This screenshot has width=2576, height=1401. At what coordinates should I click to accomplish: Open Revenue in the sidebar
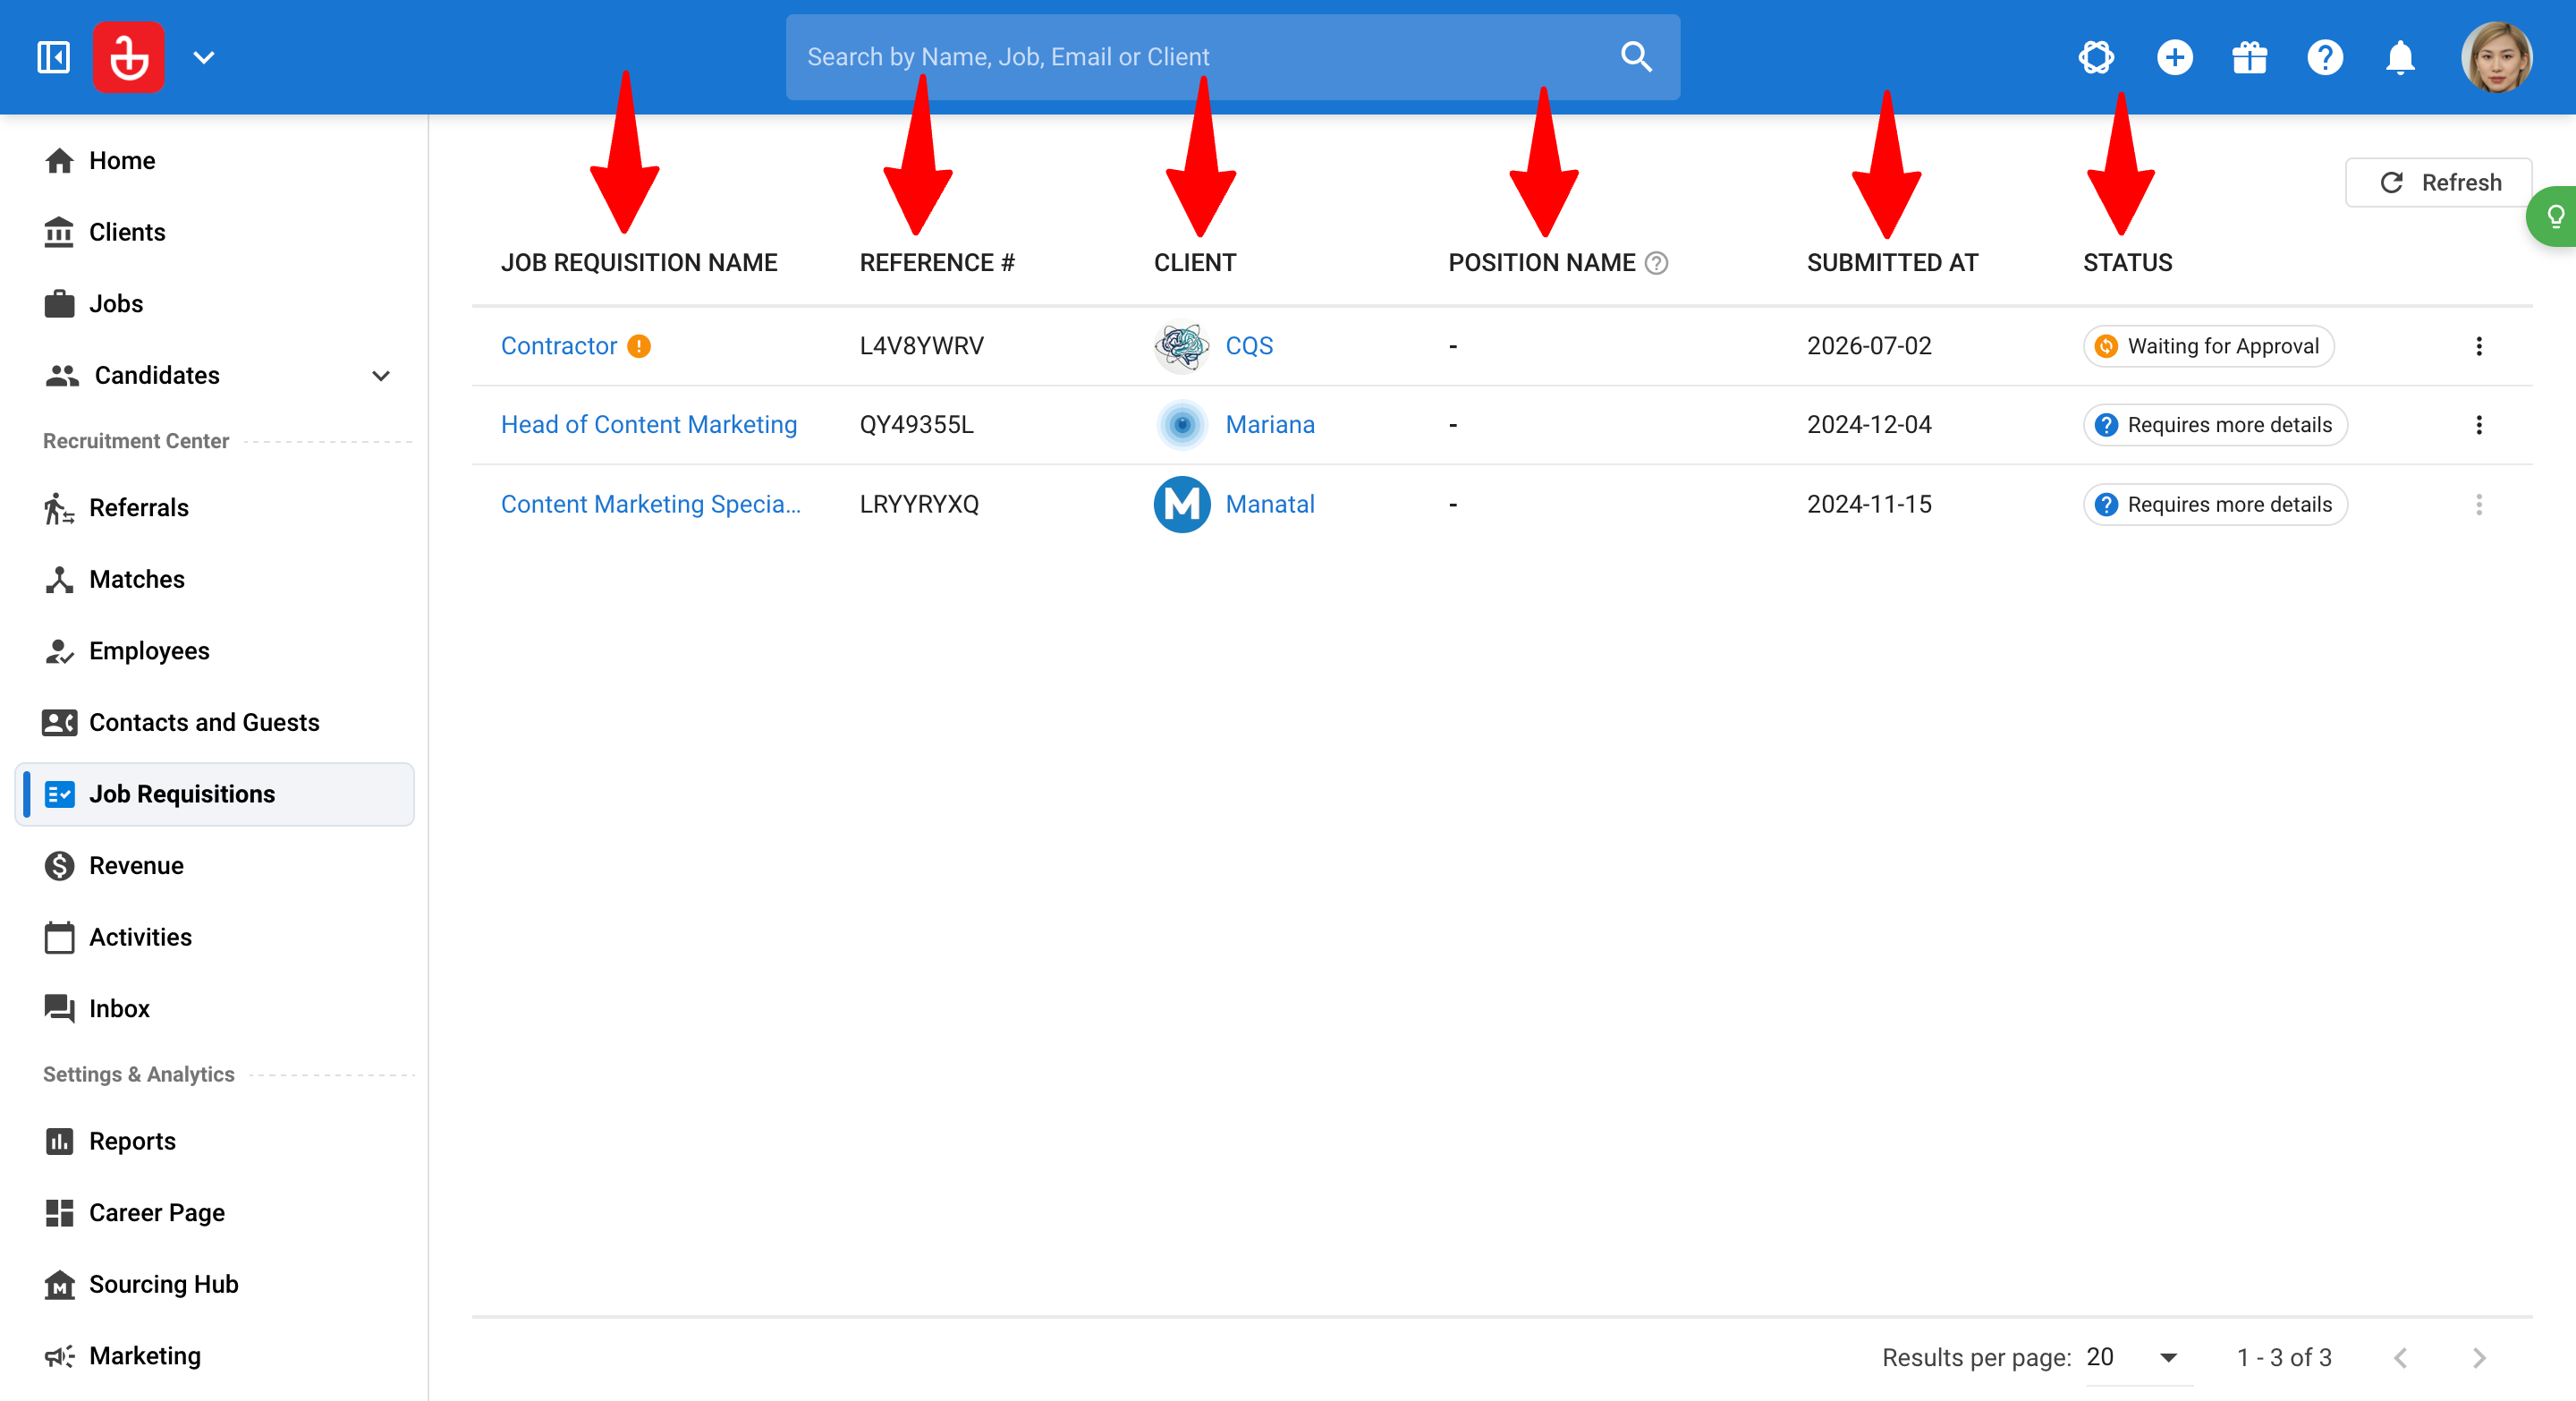click(x=215, y=866)
